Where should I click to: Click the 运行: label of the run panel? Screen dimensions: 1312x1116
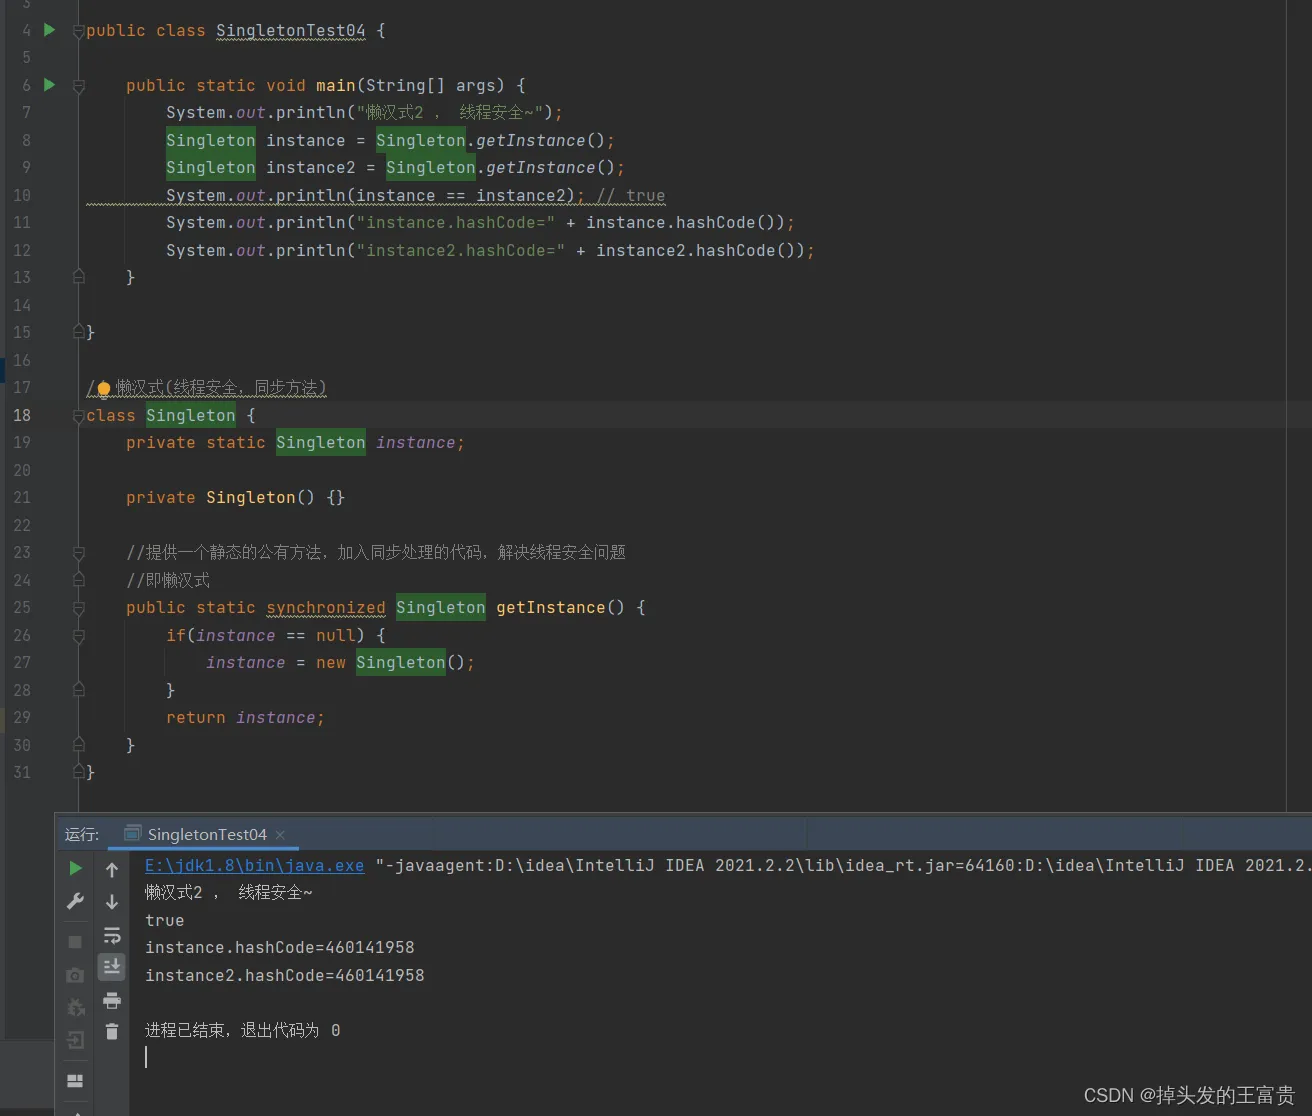click(x=82, y=834)
